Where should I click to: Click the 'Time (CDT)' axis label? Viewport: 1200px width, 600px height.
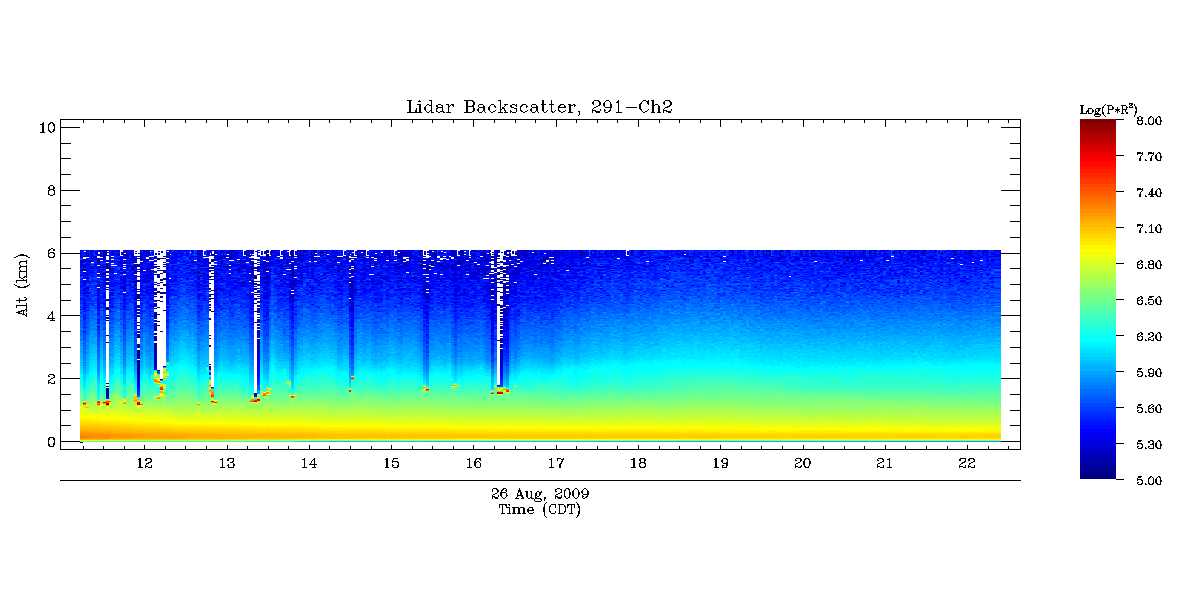pyautogui.click(x=540, y=509)
